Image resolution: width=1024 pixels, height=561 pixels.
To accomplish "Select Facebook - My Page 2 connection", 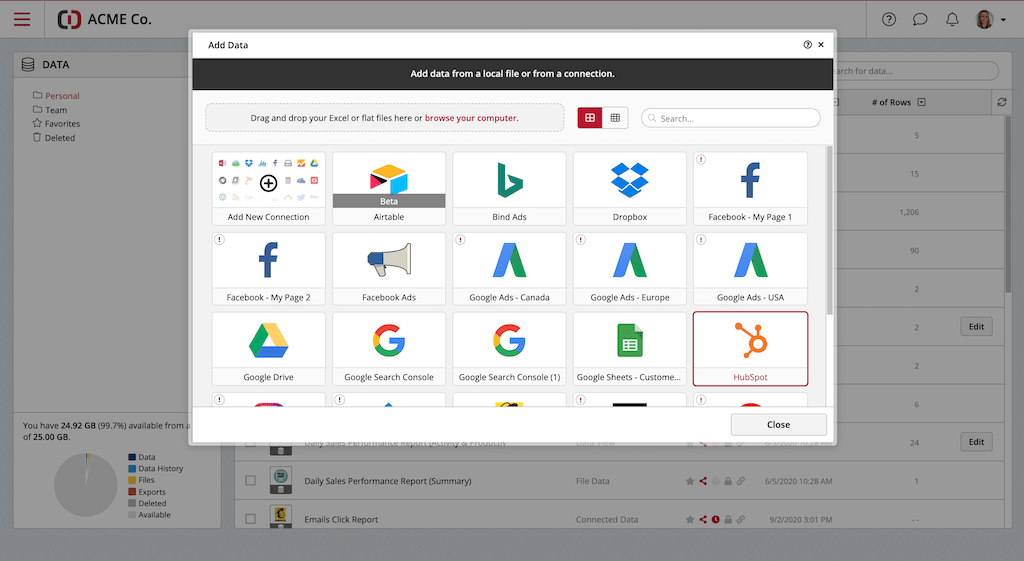I will (x=268, y=269).
